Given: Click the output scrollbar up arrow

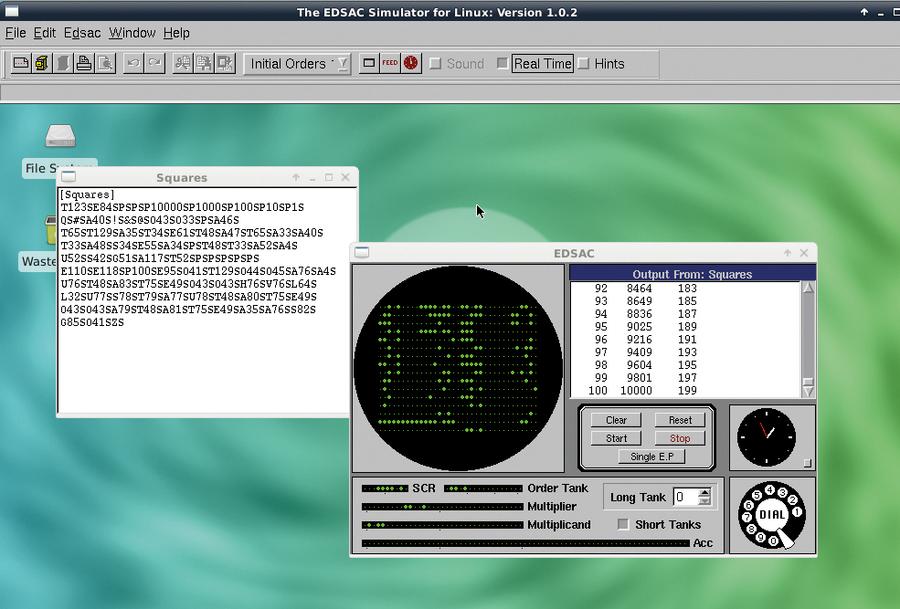Looking at the screenshot, I should point(808,288).
